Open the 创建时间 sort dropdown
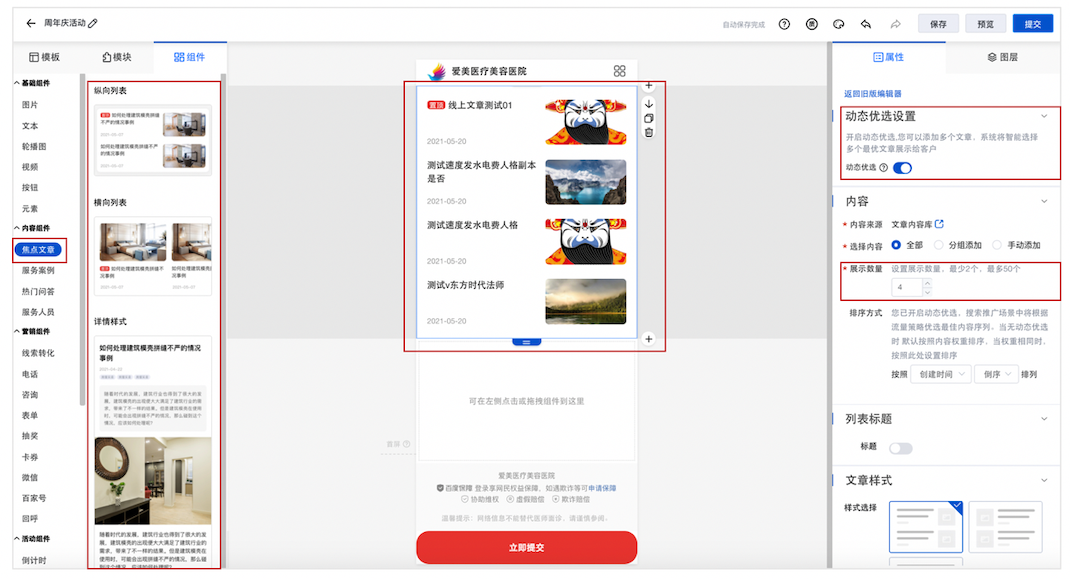Viewport: 1070px width, 579px height. [943, 374]
